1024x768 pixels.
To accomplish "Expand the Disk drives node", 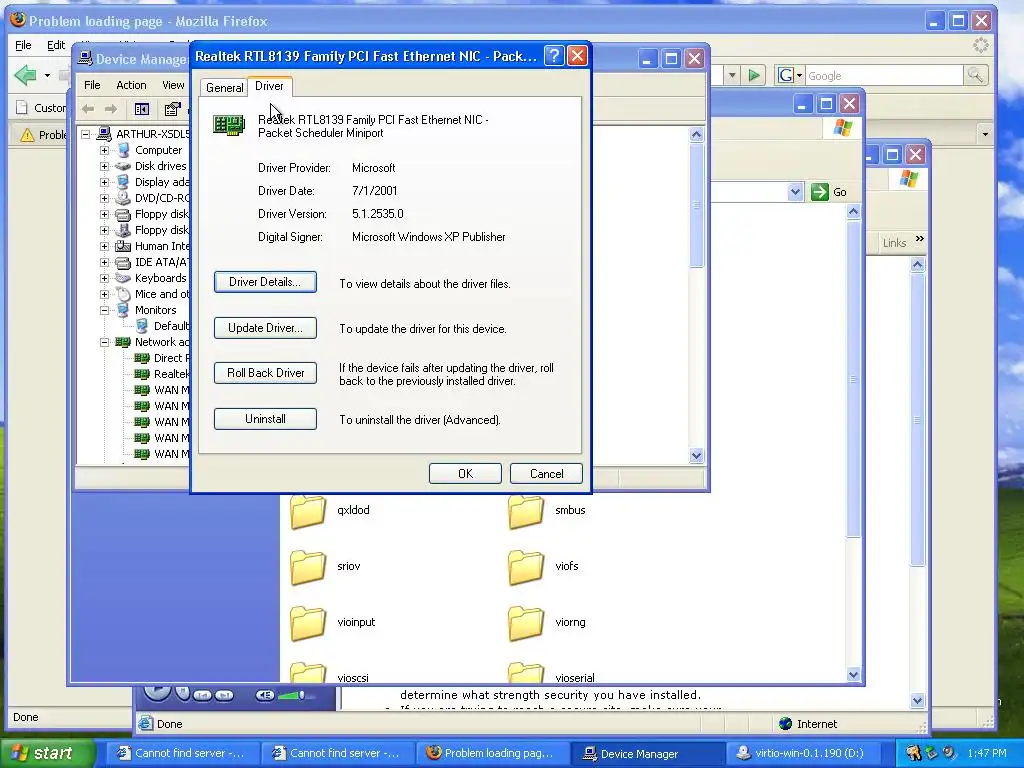I will [x=104, y=166].
